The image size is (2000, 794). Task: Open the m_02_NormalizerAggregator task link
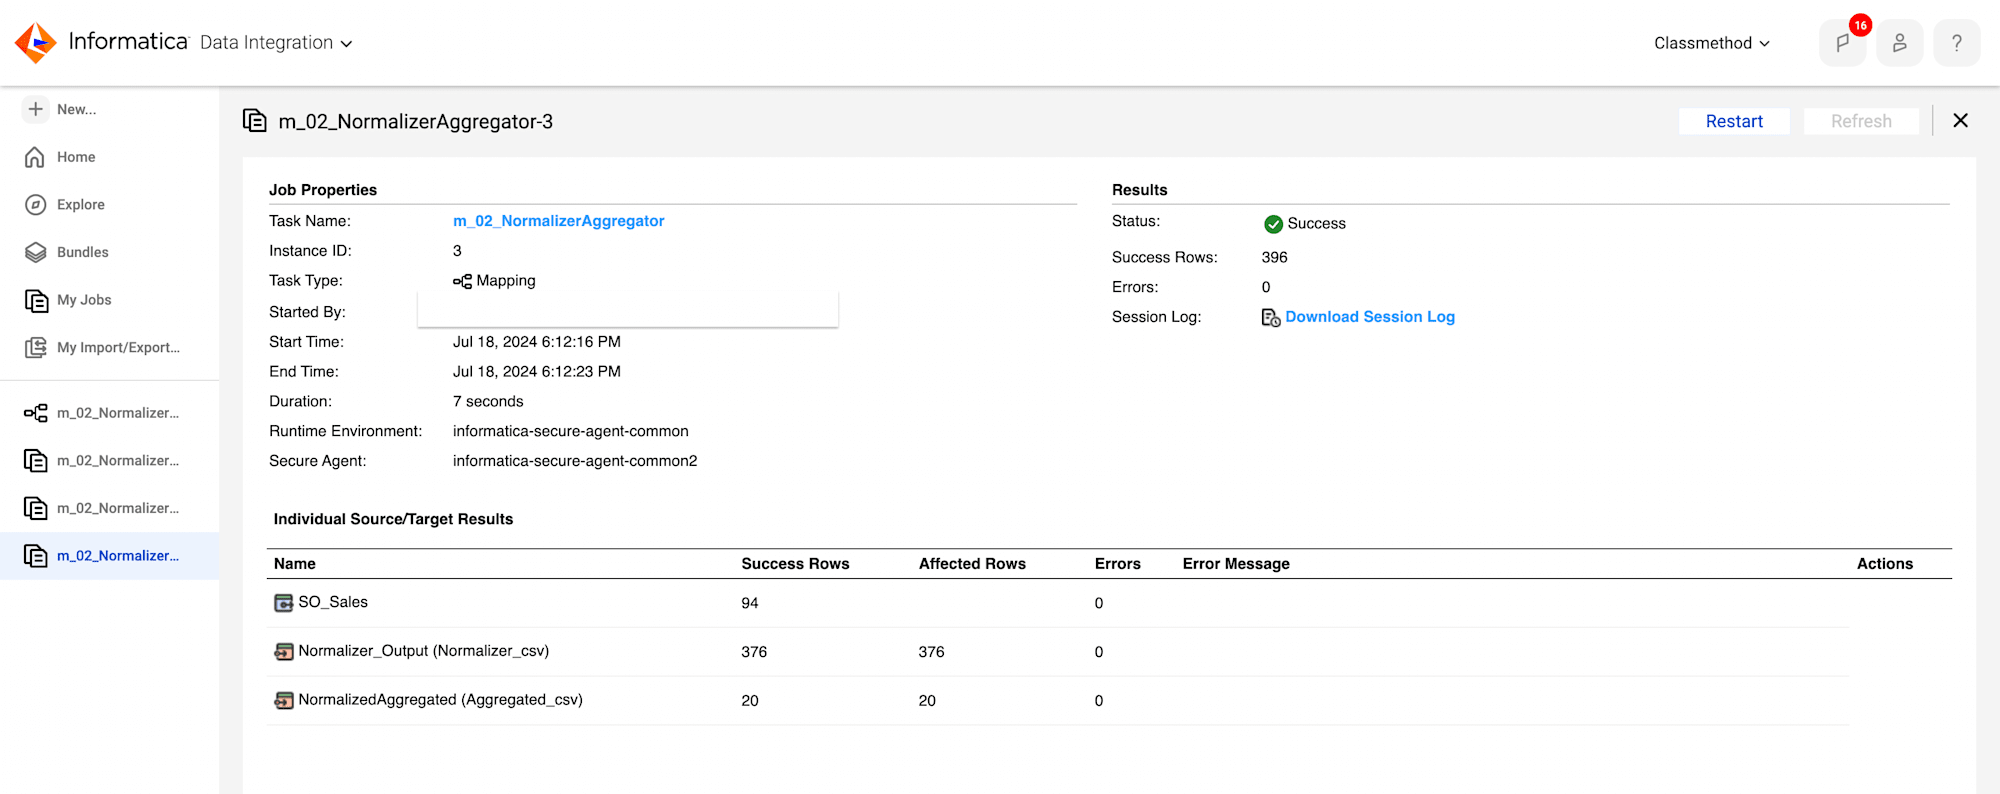click(x=558, y=221)
